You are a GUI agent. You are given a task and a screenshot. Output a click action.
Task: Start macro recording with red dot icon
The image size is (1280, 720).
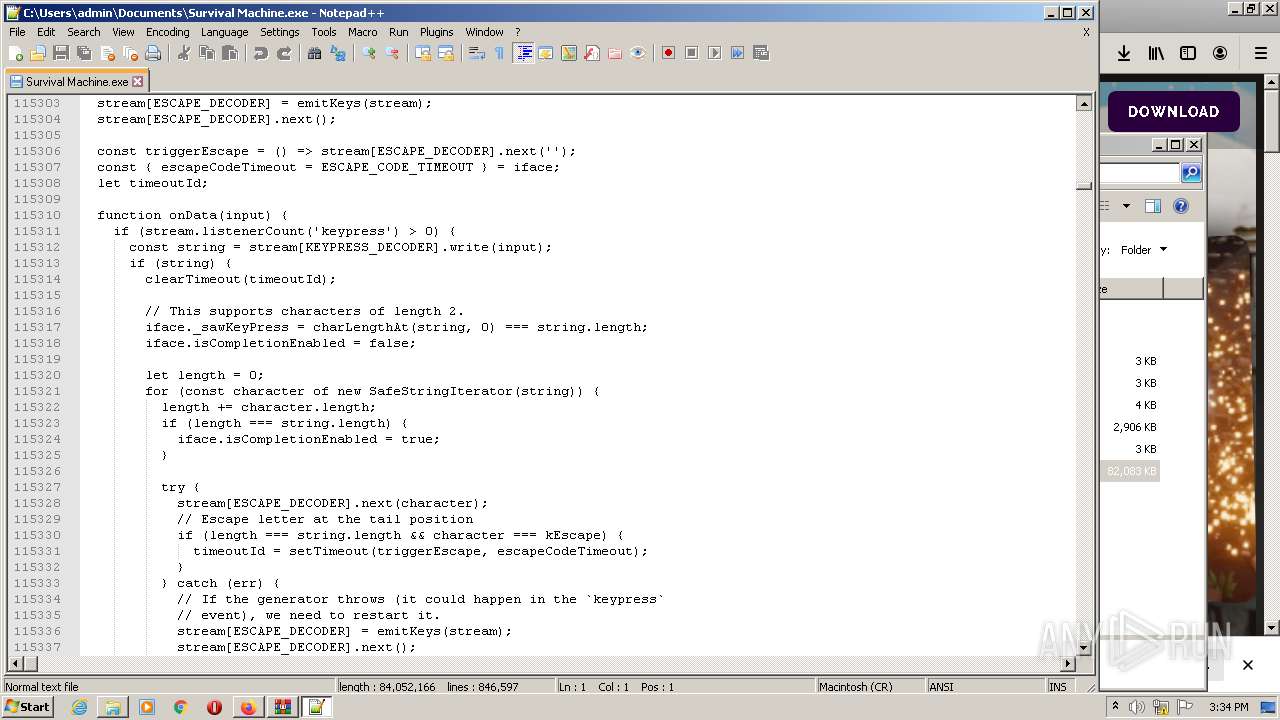pos(668,53)
